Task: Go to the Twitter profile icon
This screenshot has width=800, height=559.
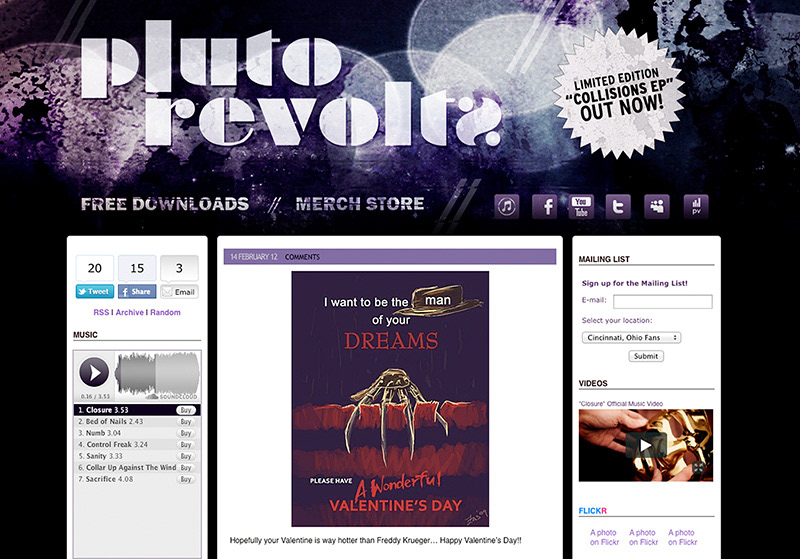Action: [619, 206]
